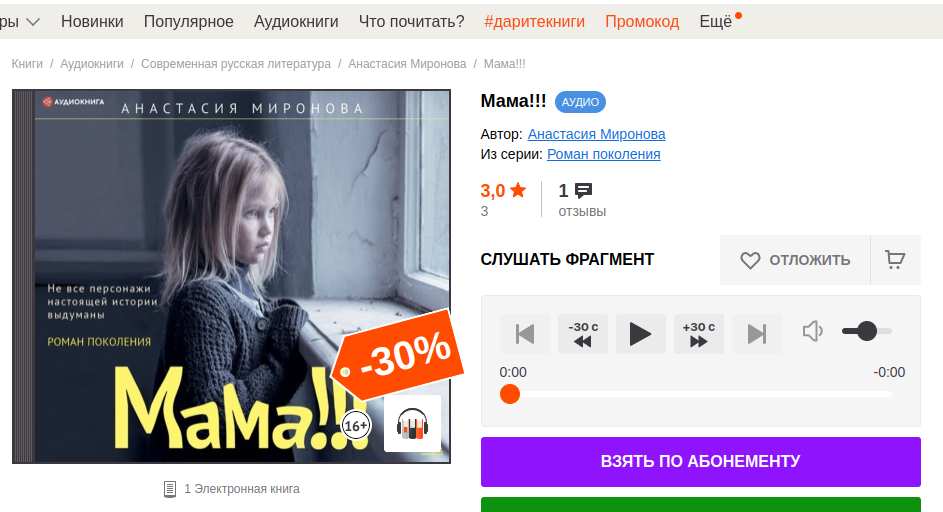Open the Новинки menu item

pos(92,22)
